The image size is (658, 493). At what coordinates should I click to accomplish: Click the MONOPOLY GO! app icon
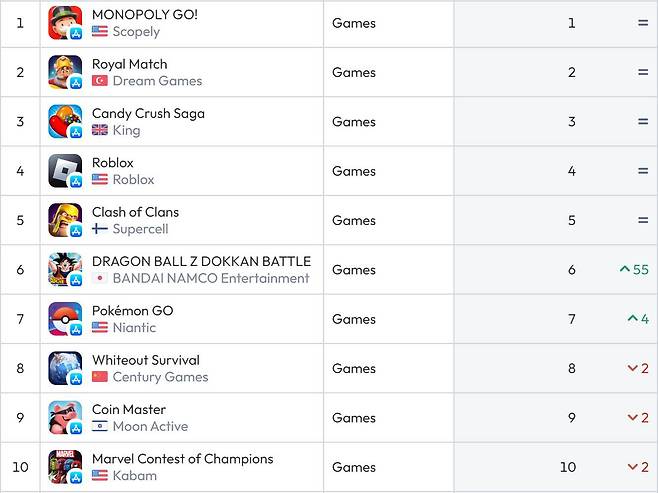(65, 23)
